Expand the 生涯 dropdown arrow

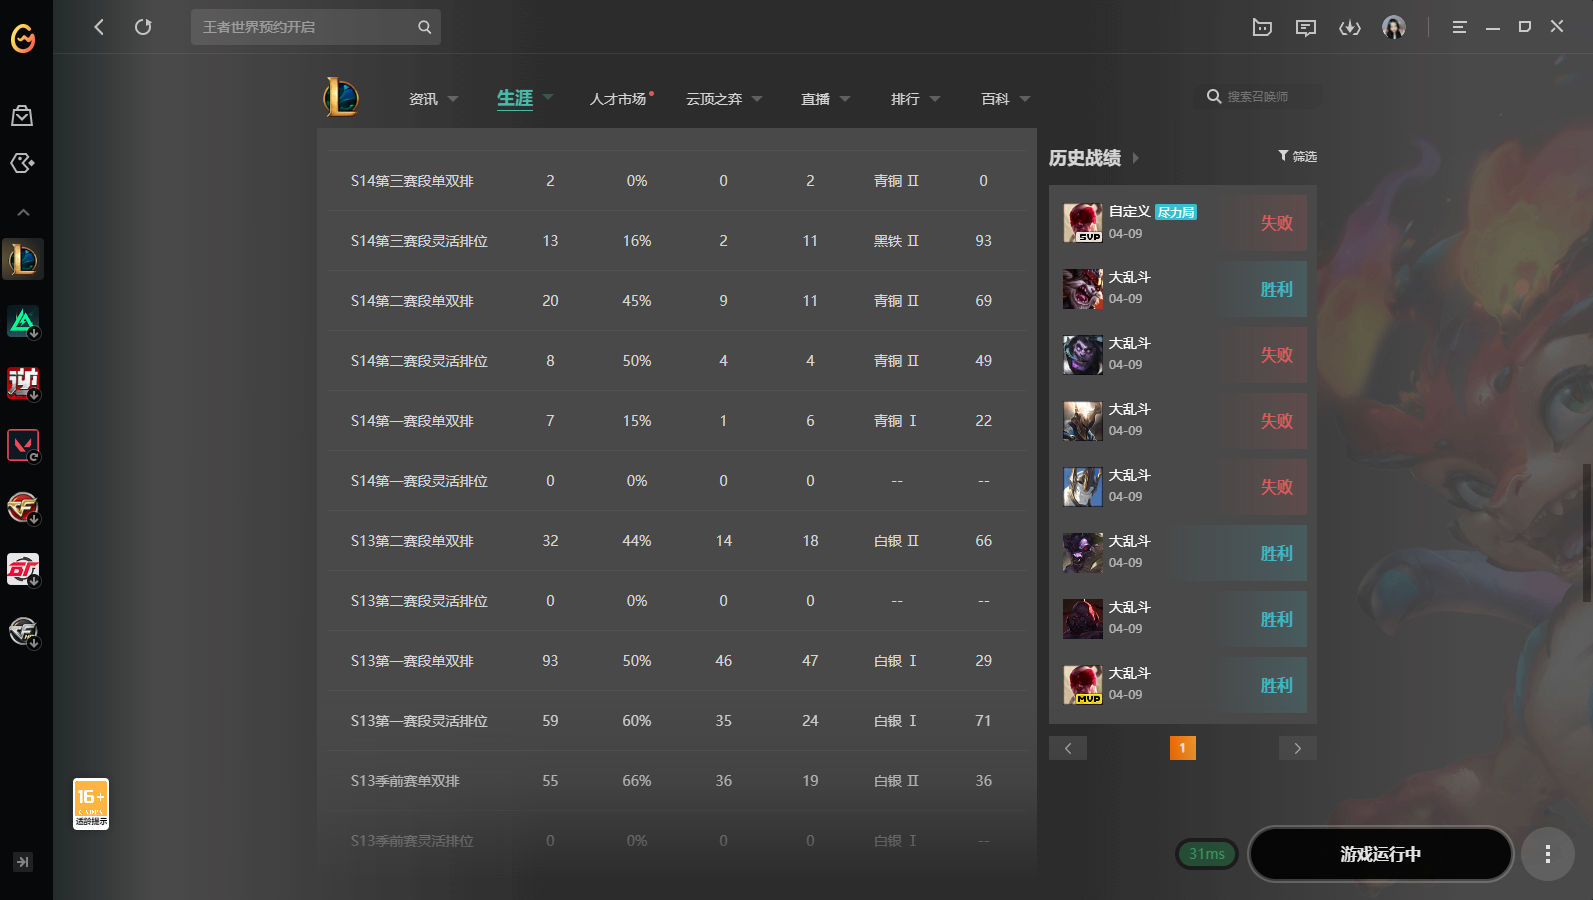pyautogui.click(x=548, y=98)
